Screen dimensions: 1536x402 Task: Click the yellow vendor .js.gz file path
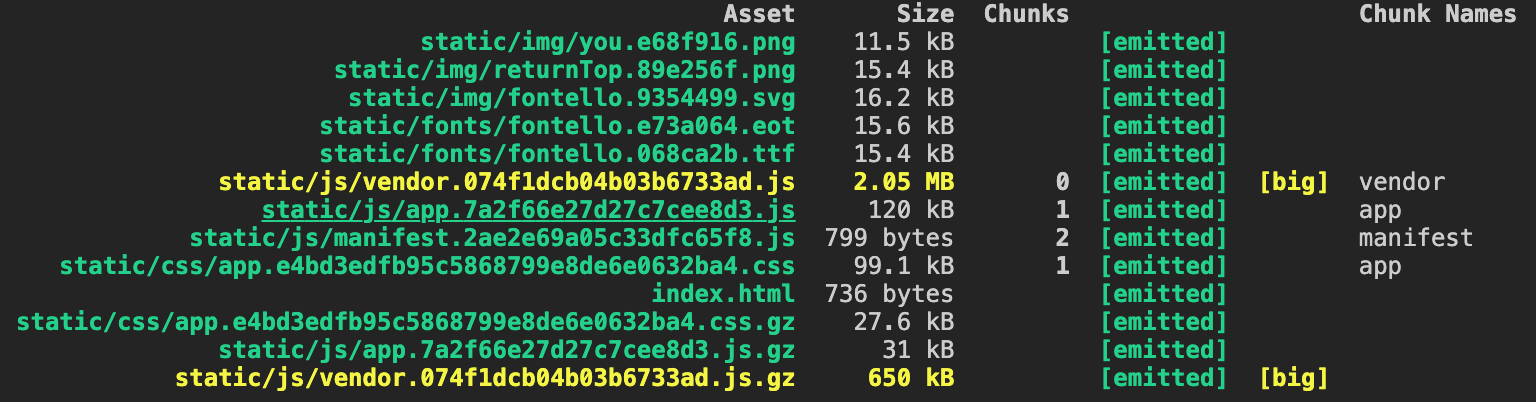pyautogui.click(x=485, y=378)
